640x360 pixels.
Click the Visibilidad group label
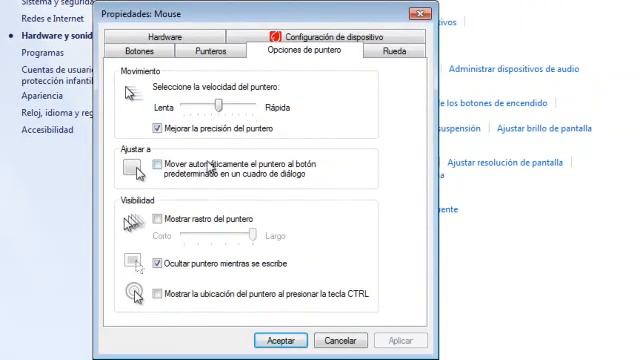(x=138, y=200)
